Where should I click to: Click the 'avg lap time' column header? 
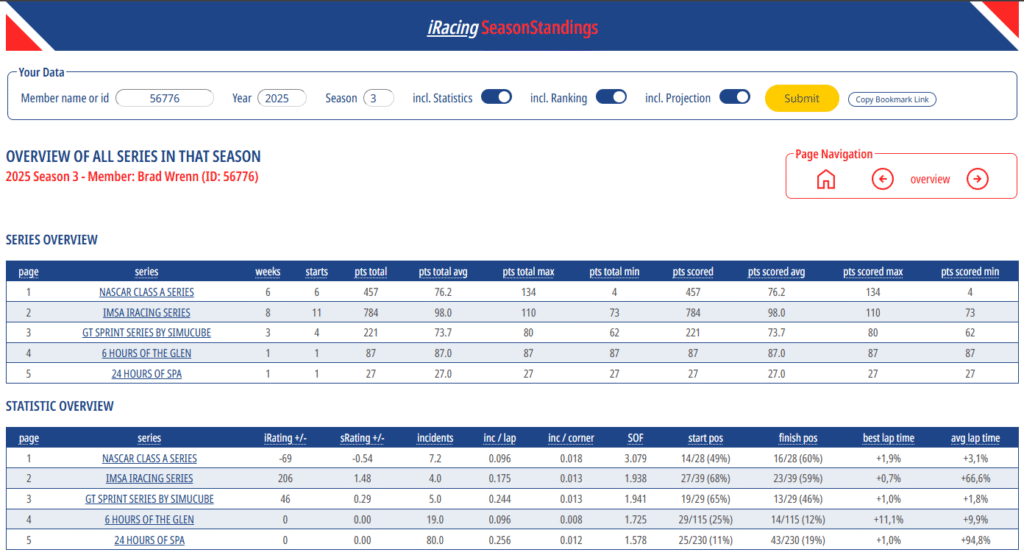976,438
